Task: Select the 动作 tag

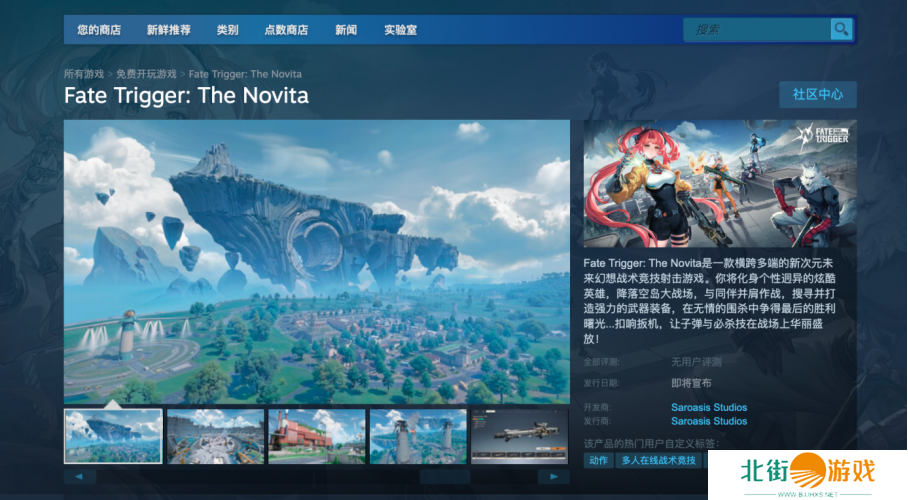Action: [x=598, y=460]
